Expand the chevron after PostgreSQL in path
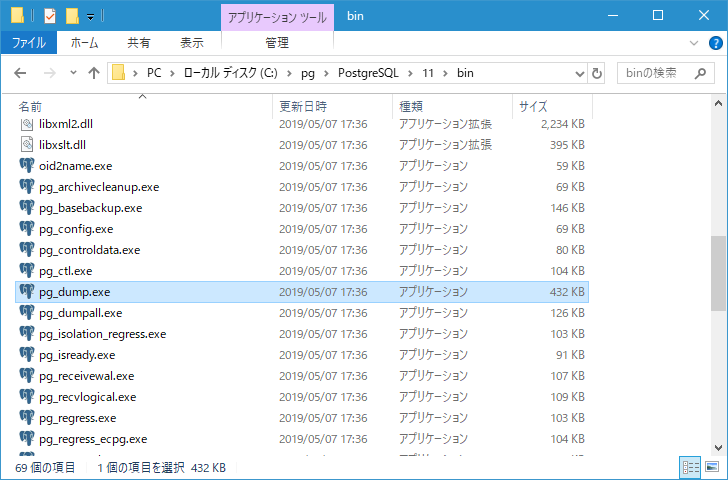 click(x=410, y=73)
